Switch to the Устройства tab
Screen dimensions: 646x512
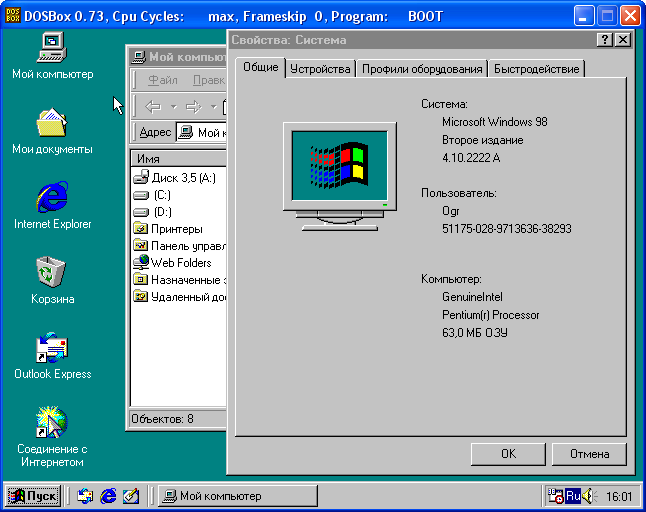[320, 69]
